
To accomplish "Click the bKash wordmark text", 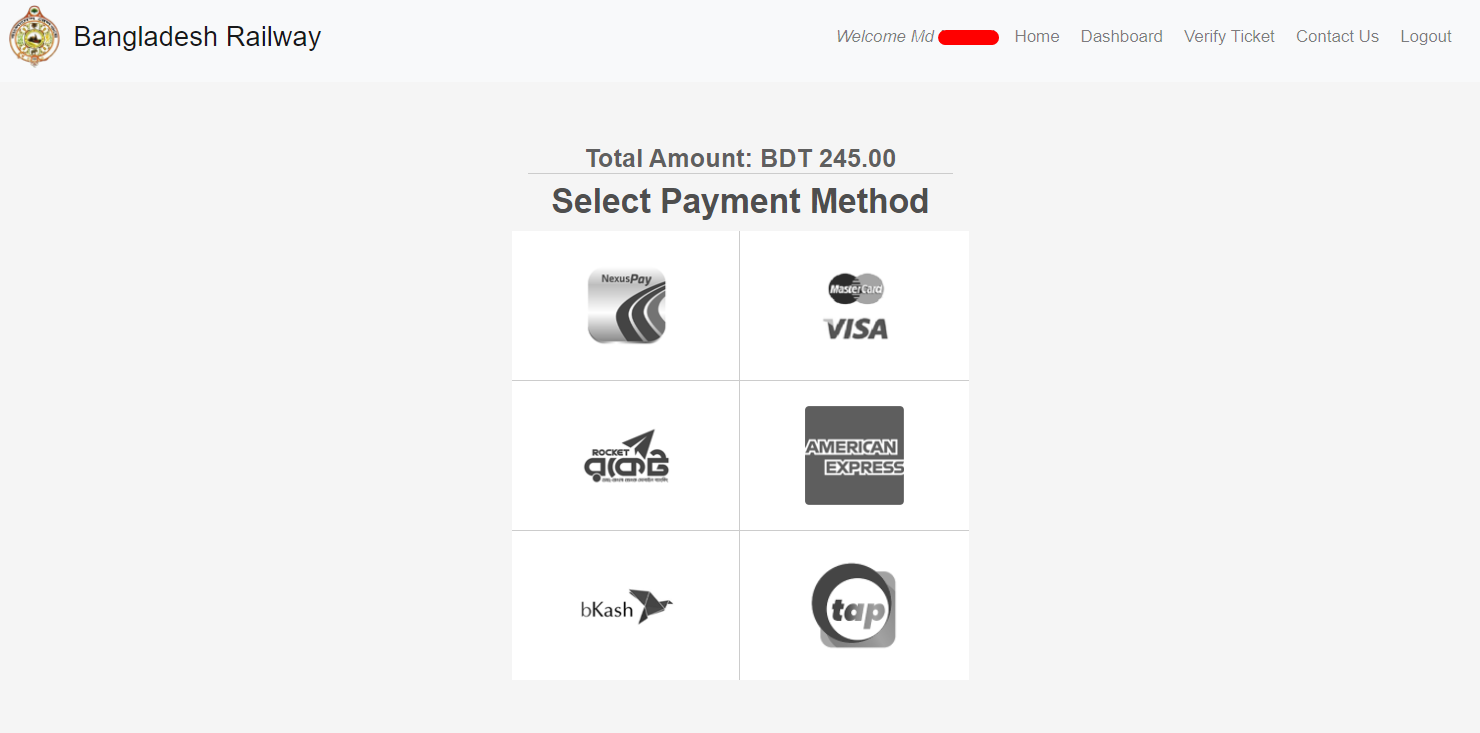I will point(606,609).
